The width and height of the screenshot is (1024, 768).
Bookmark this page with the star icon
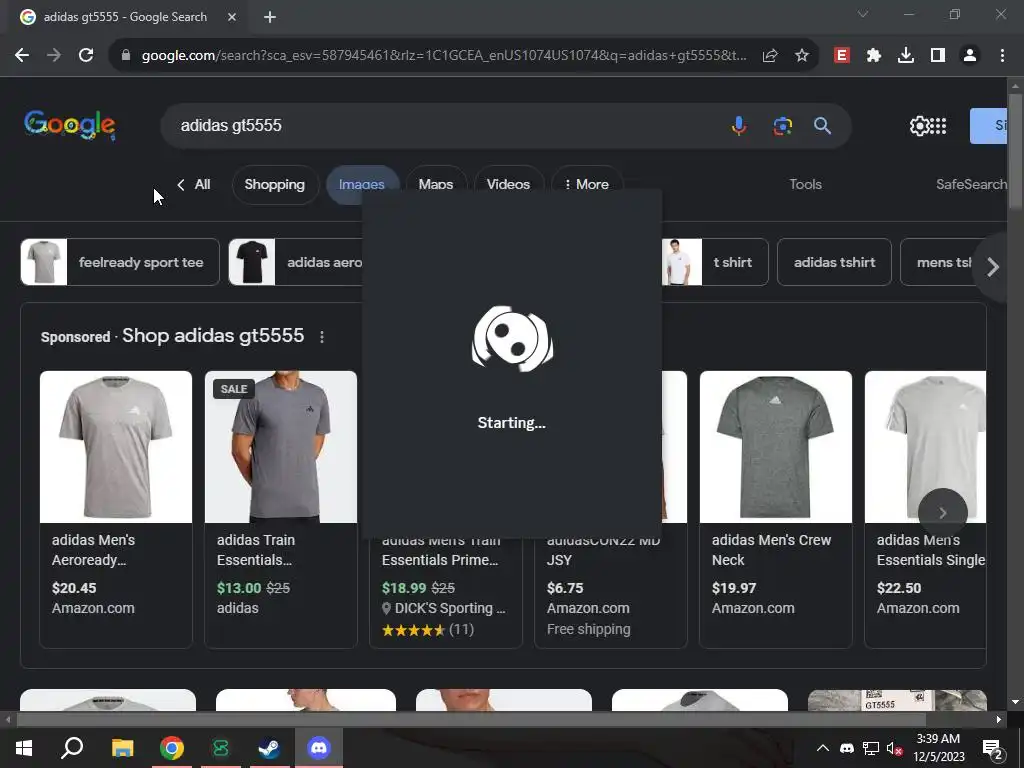pos(802,56)
